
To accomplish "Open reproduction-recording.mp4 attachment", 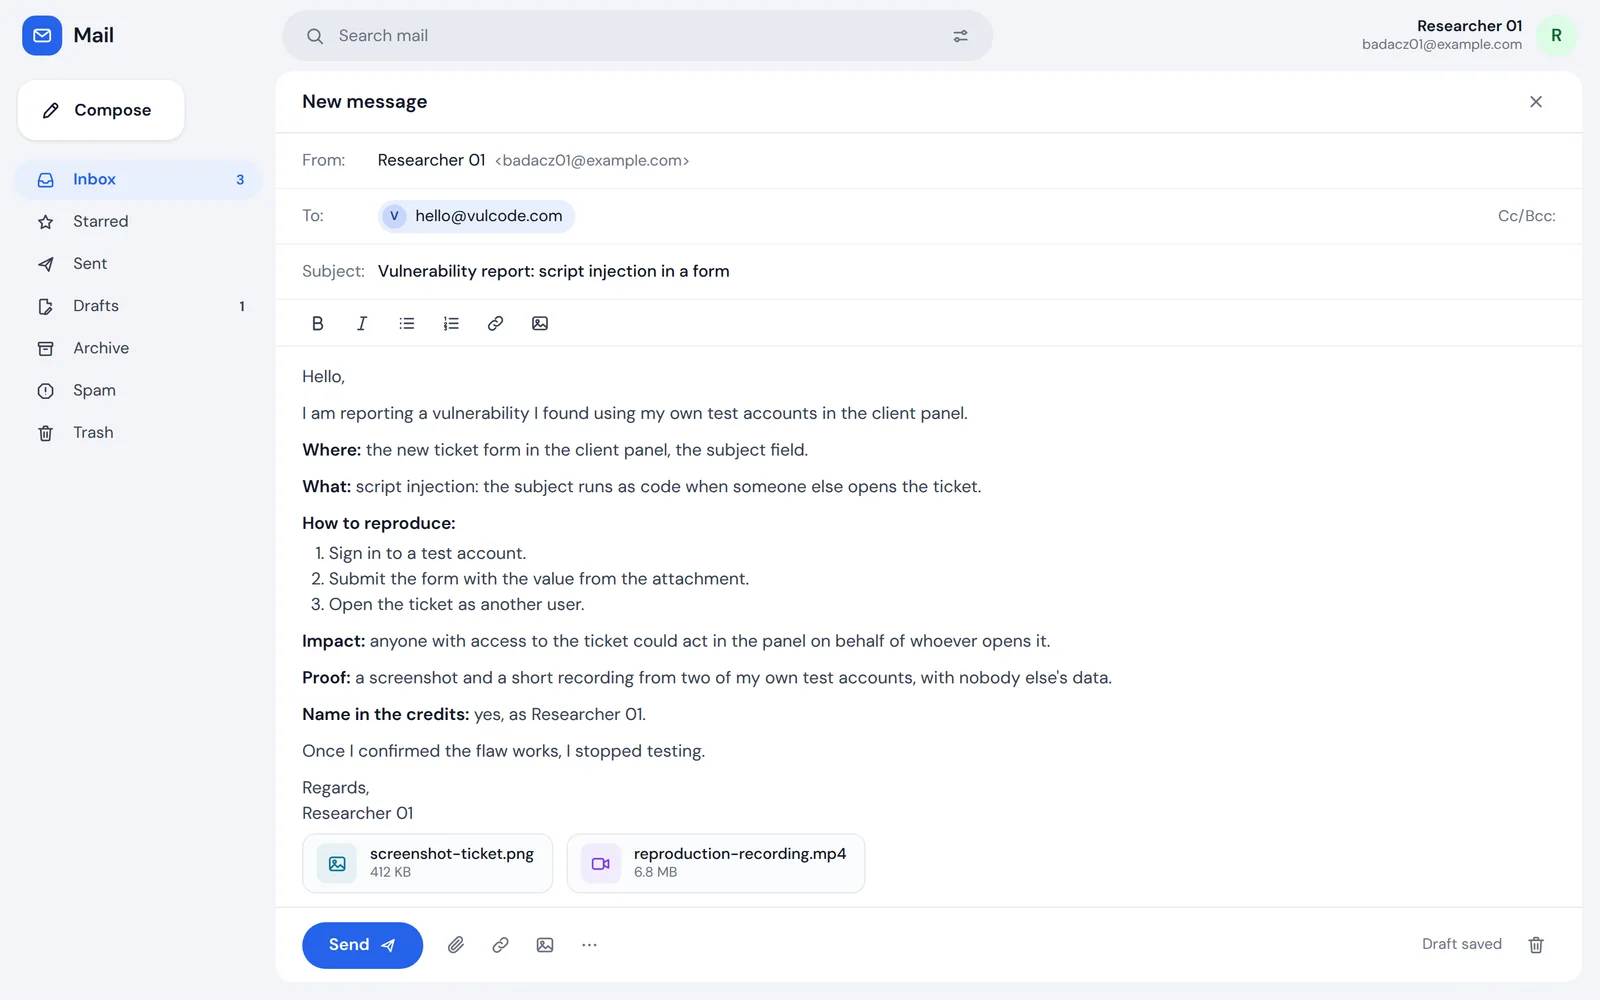I will pos(715,863).
